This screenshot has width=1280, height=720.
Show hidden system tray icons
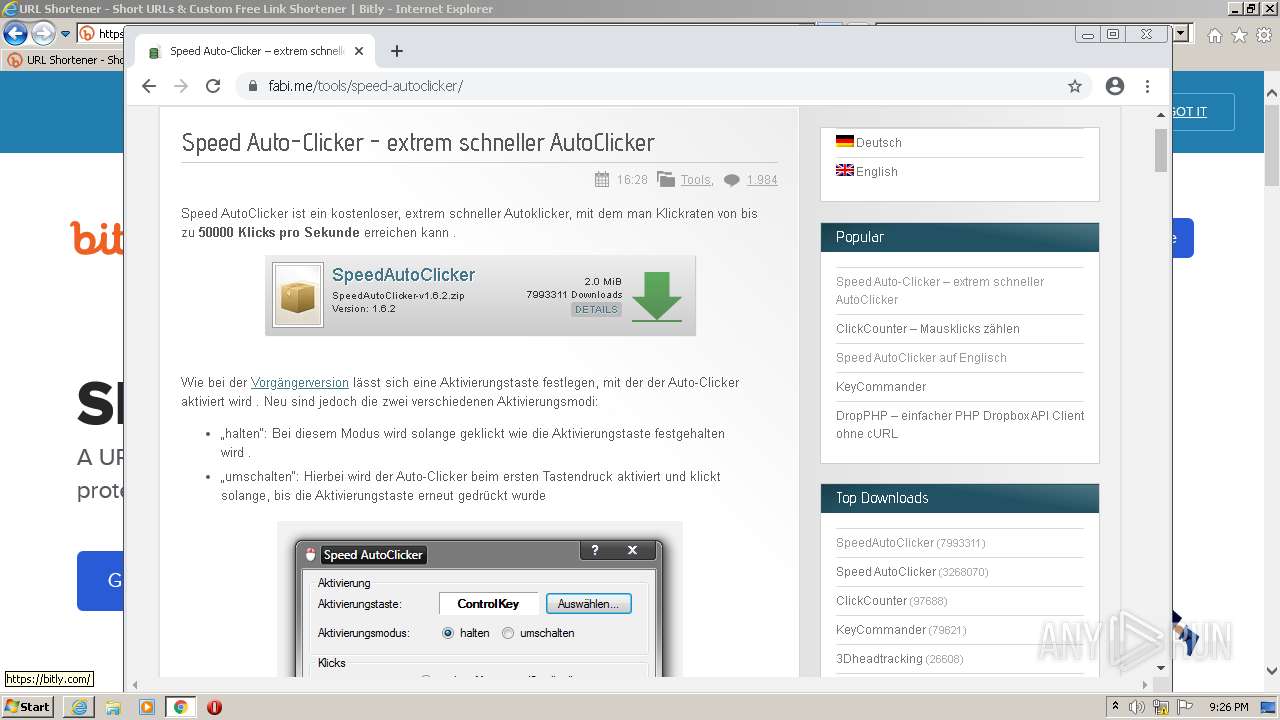coord(1115,707)
